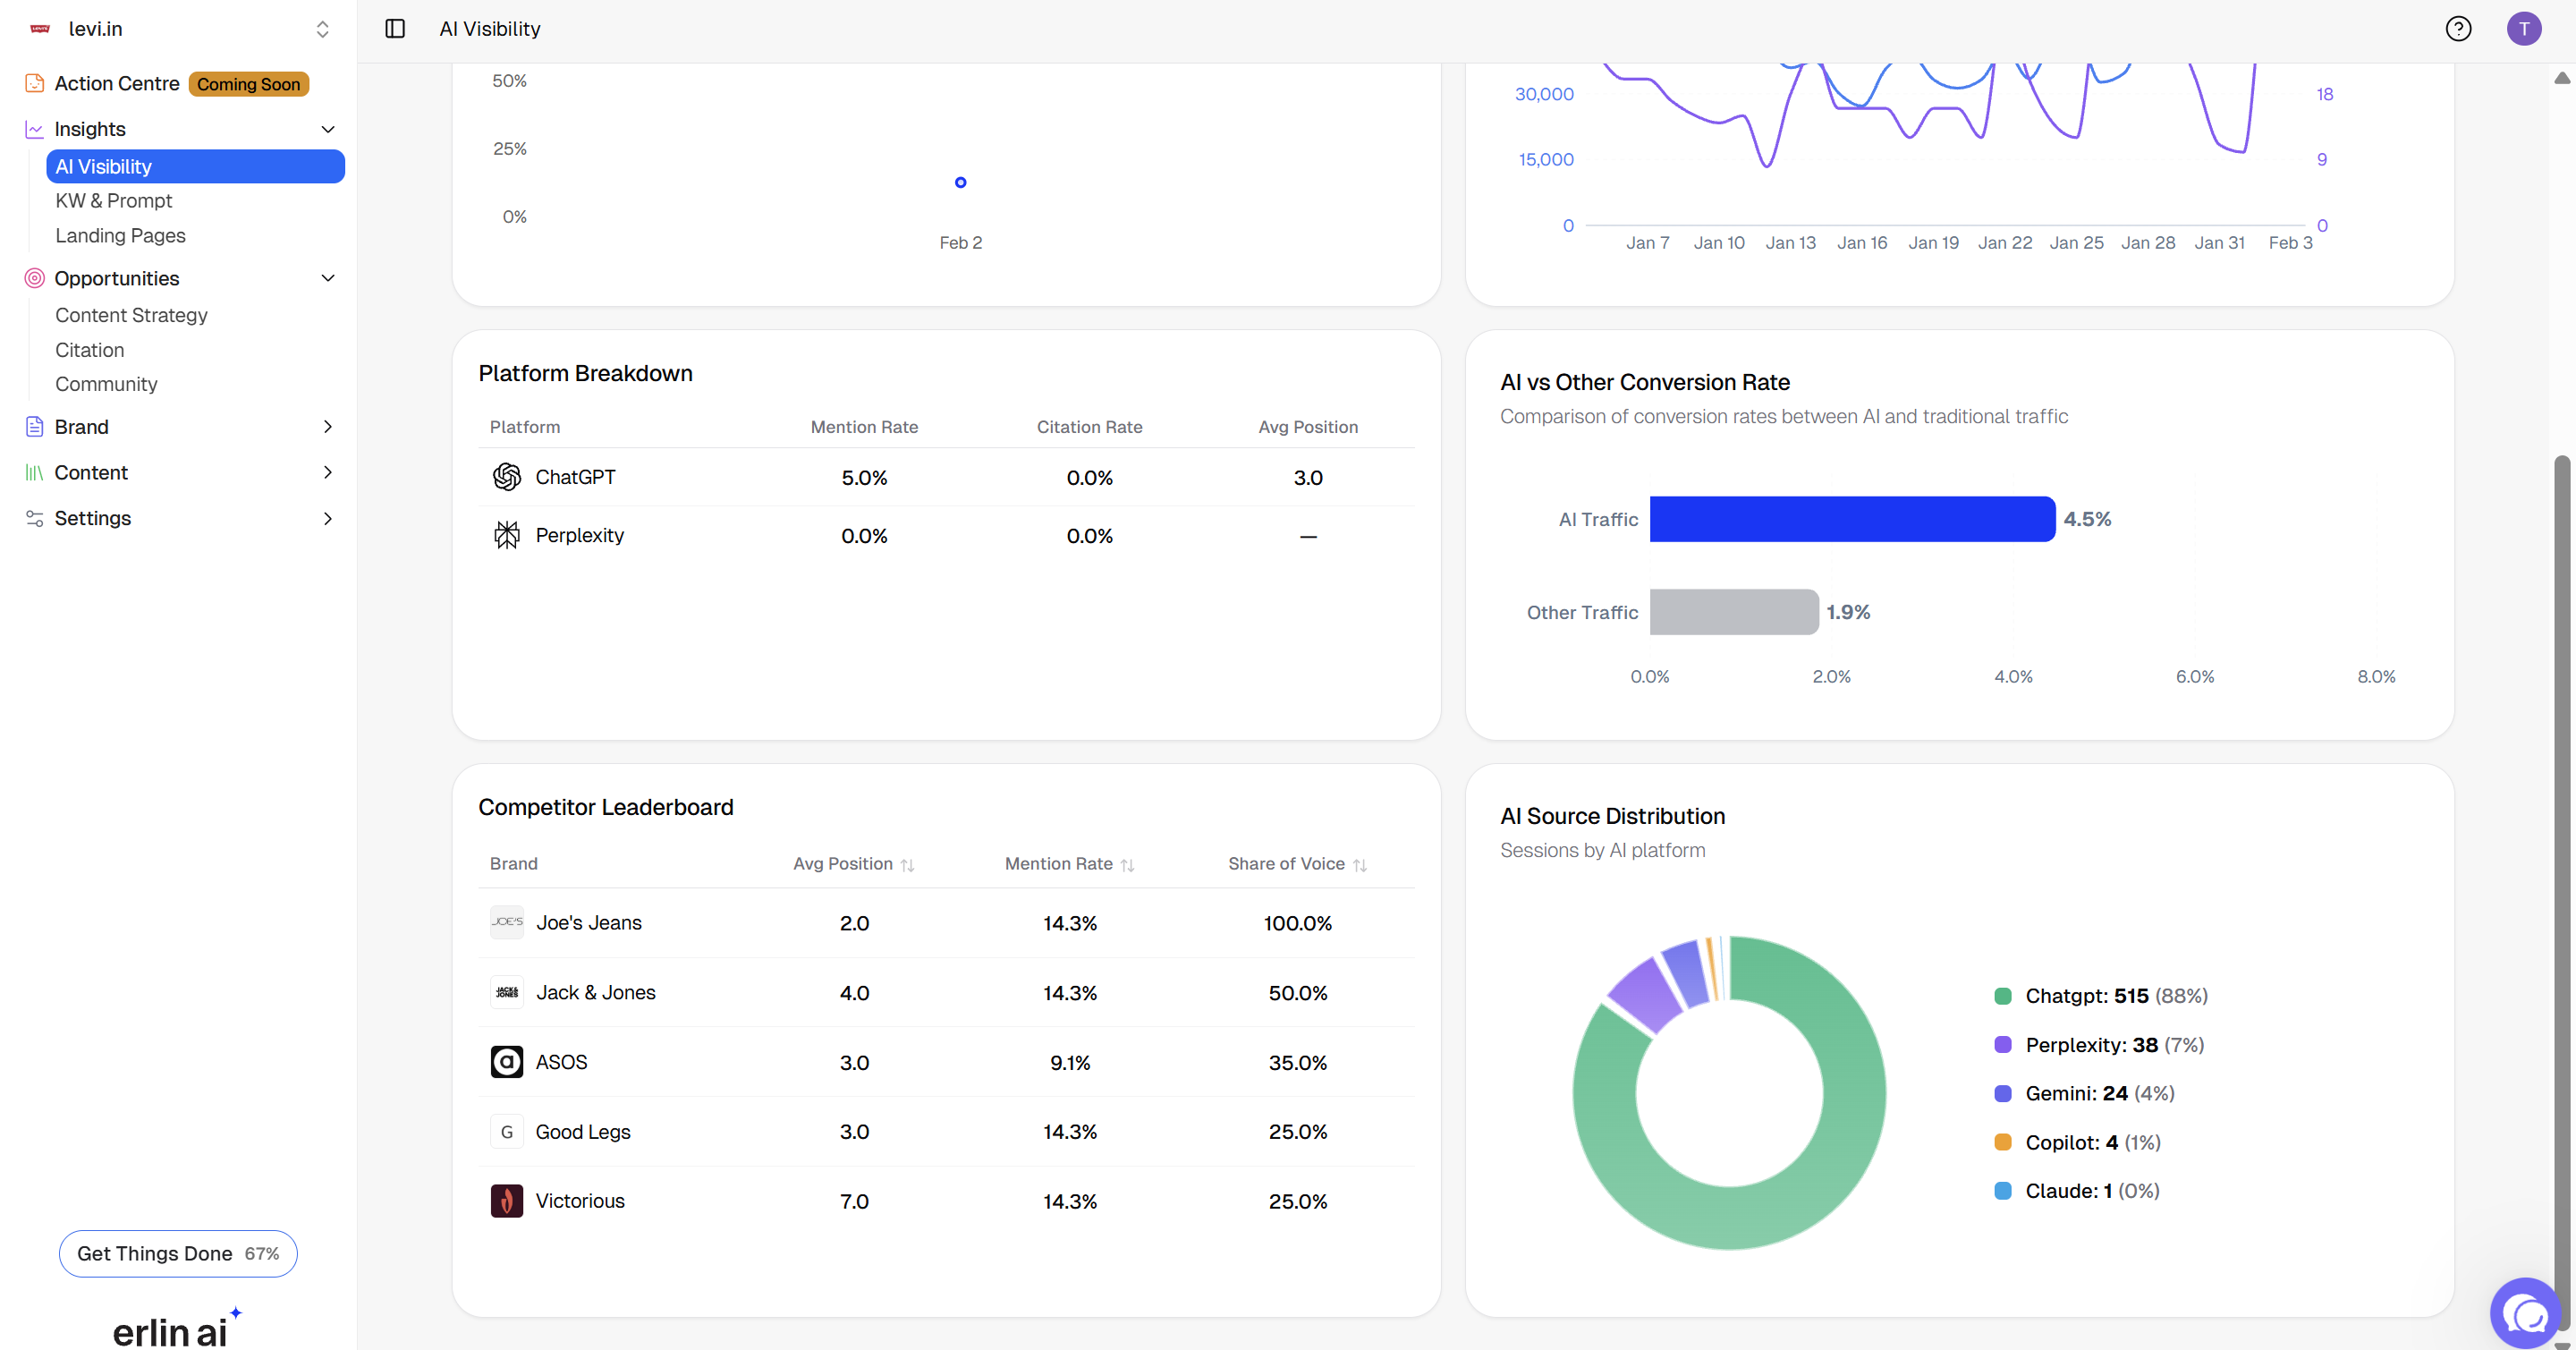2576x1350 pixels.
Task: Click the Good Legs brand name
Action: 583,1132
